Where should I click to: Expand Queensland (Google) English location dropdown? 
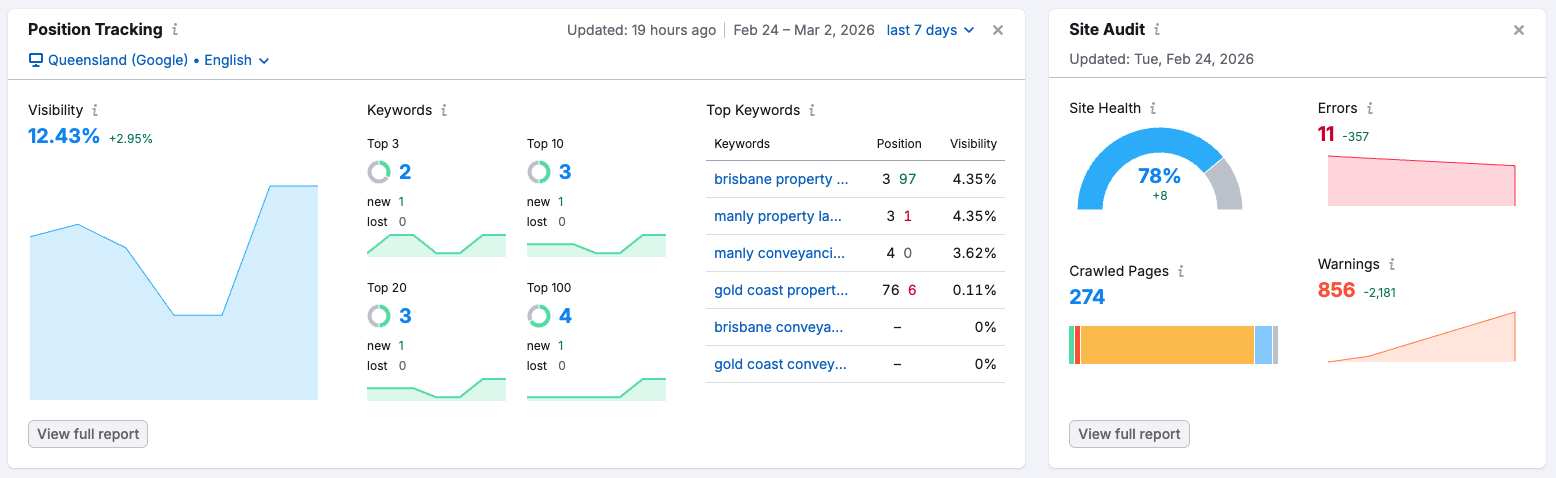coord(149,60)
